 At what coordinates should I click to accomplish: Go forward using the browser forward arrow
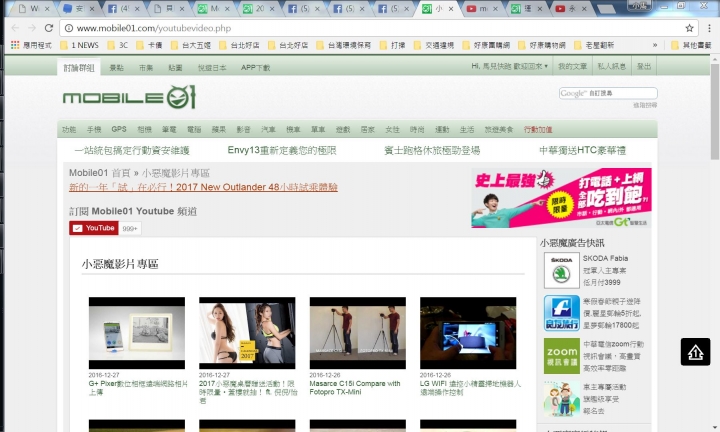pyautogui.click(x=32, y=28)
